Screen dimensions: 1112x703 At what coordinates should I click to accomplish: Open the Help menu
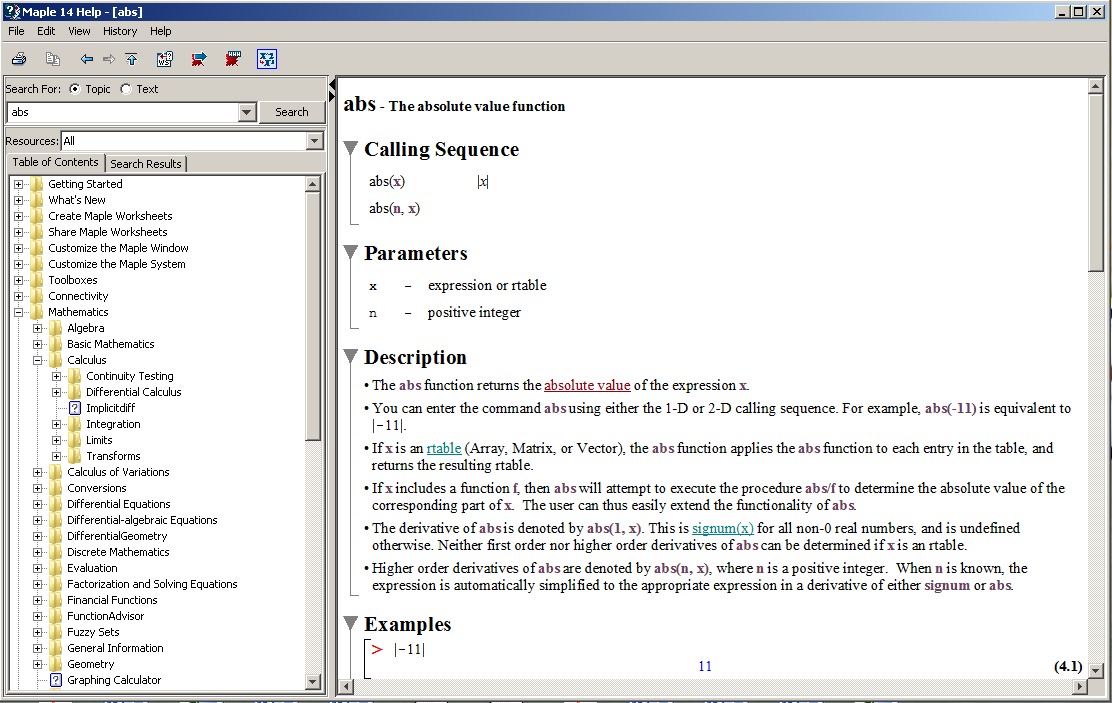click(161, 31)
